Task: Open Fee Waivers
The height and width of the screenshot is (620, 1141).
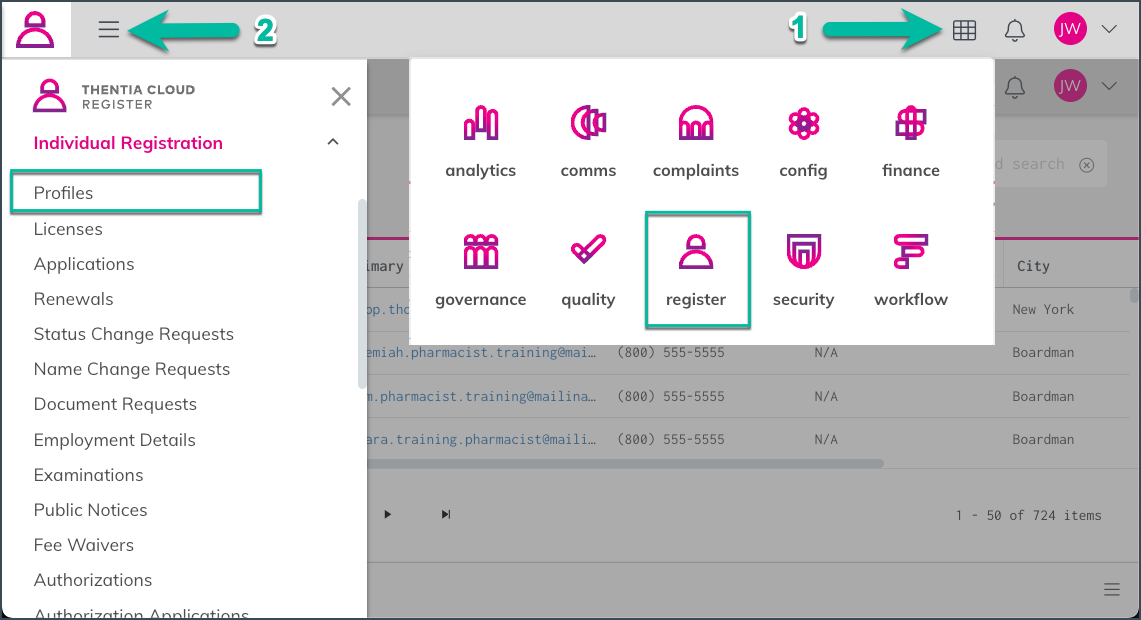Action: (x=84, y=545)
